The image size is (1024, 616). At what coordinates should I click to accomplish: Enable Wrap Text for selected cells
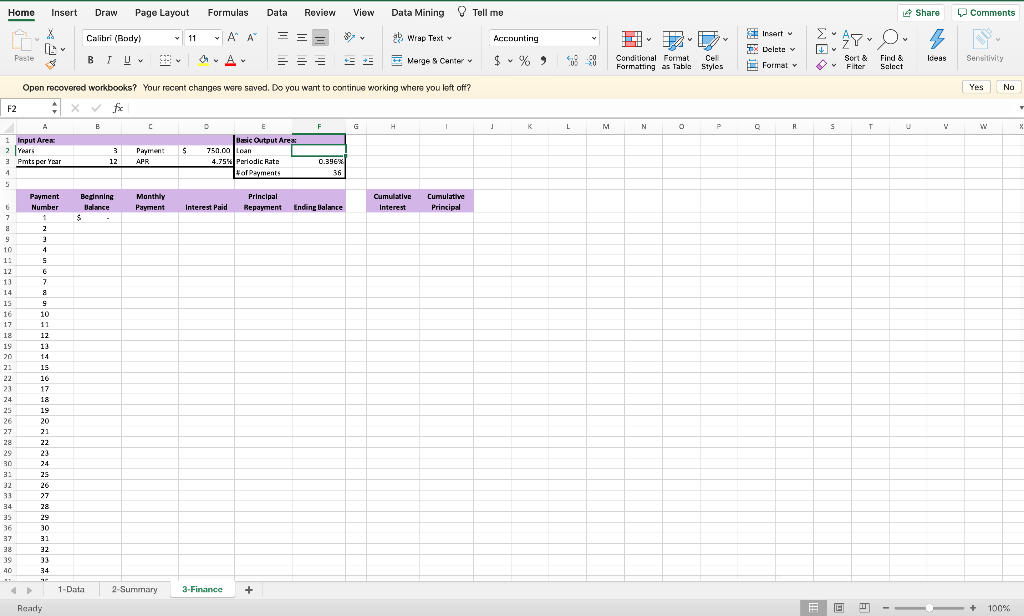pyautogui.click(x=427, y=38)
